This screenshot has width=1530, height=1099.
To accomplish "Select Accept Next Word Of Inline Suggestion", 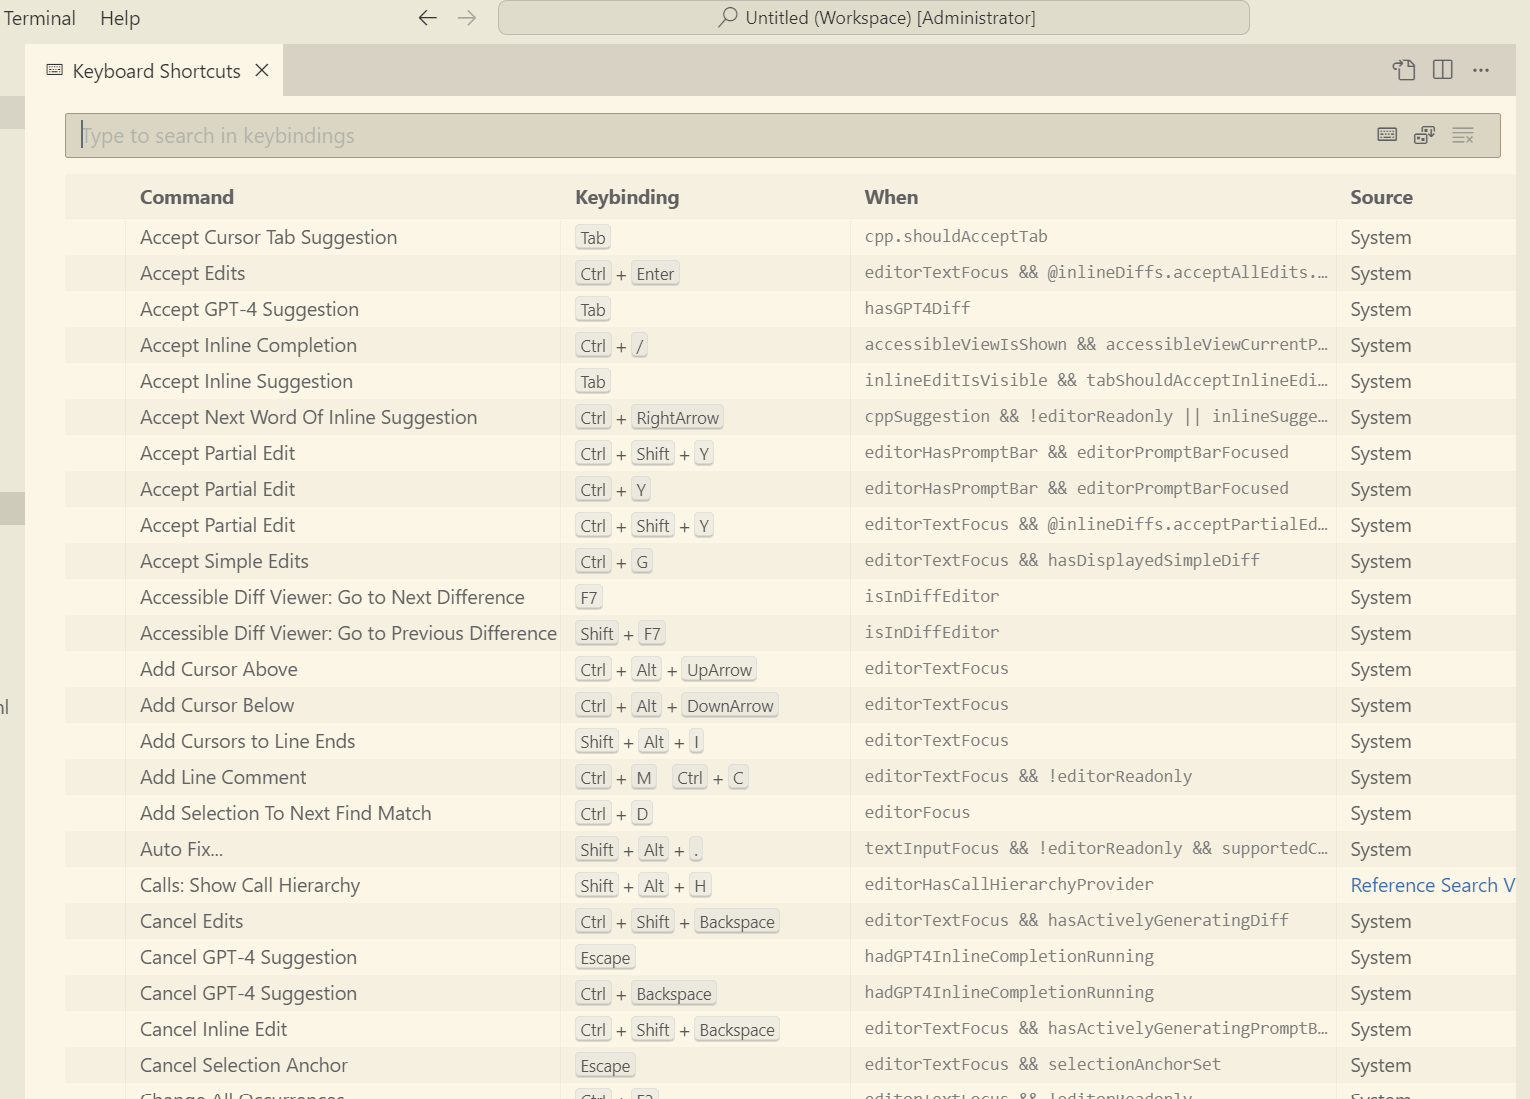I will coord(790,417).
